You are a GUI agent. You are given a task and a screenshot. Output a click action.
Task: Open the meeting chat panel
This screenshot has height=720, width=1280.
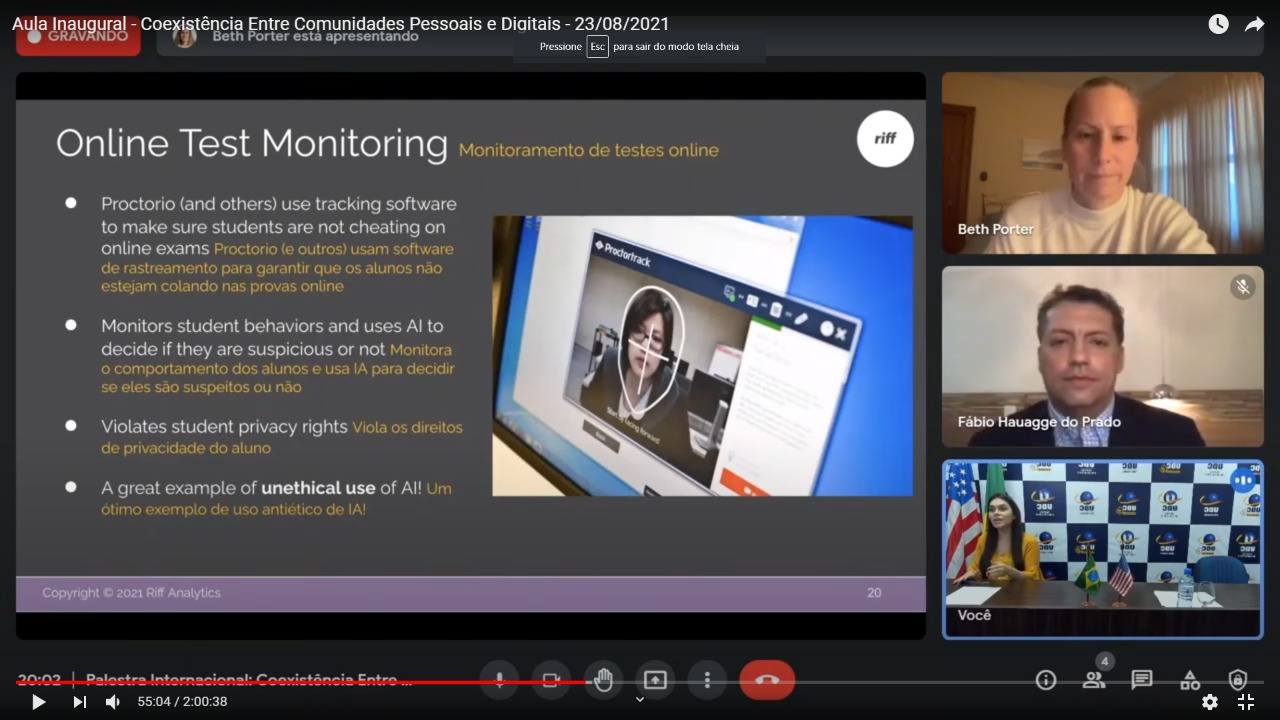click(1142, 680)
